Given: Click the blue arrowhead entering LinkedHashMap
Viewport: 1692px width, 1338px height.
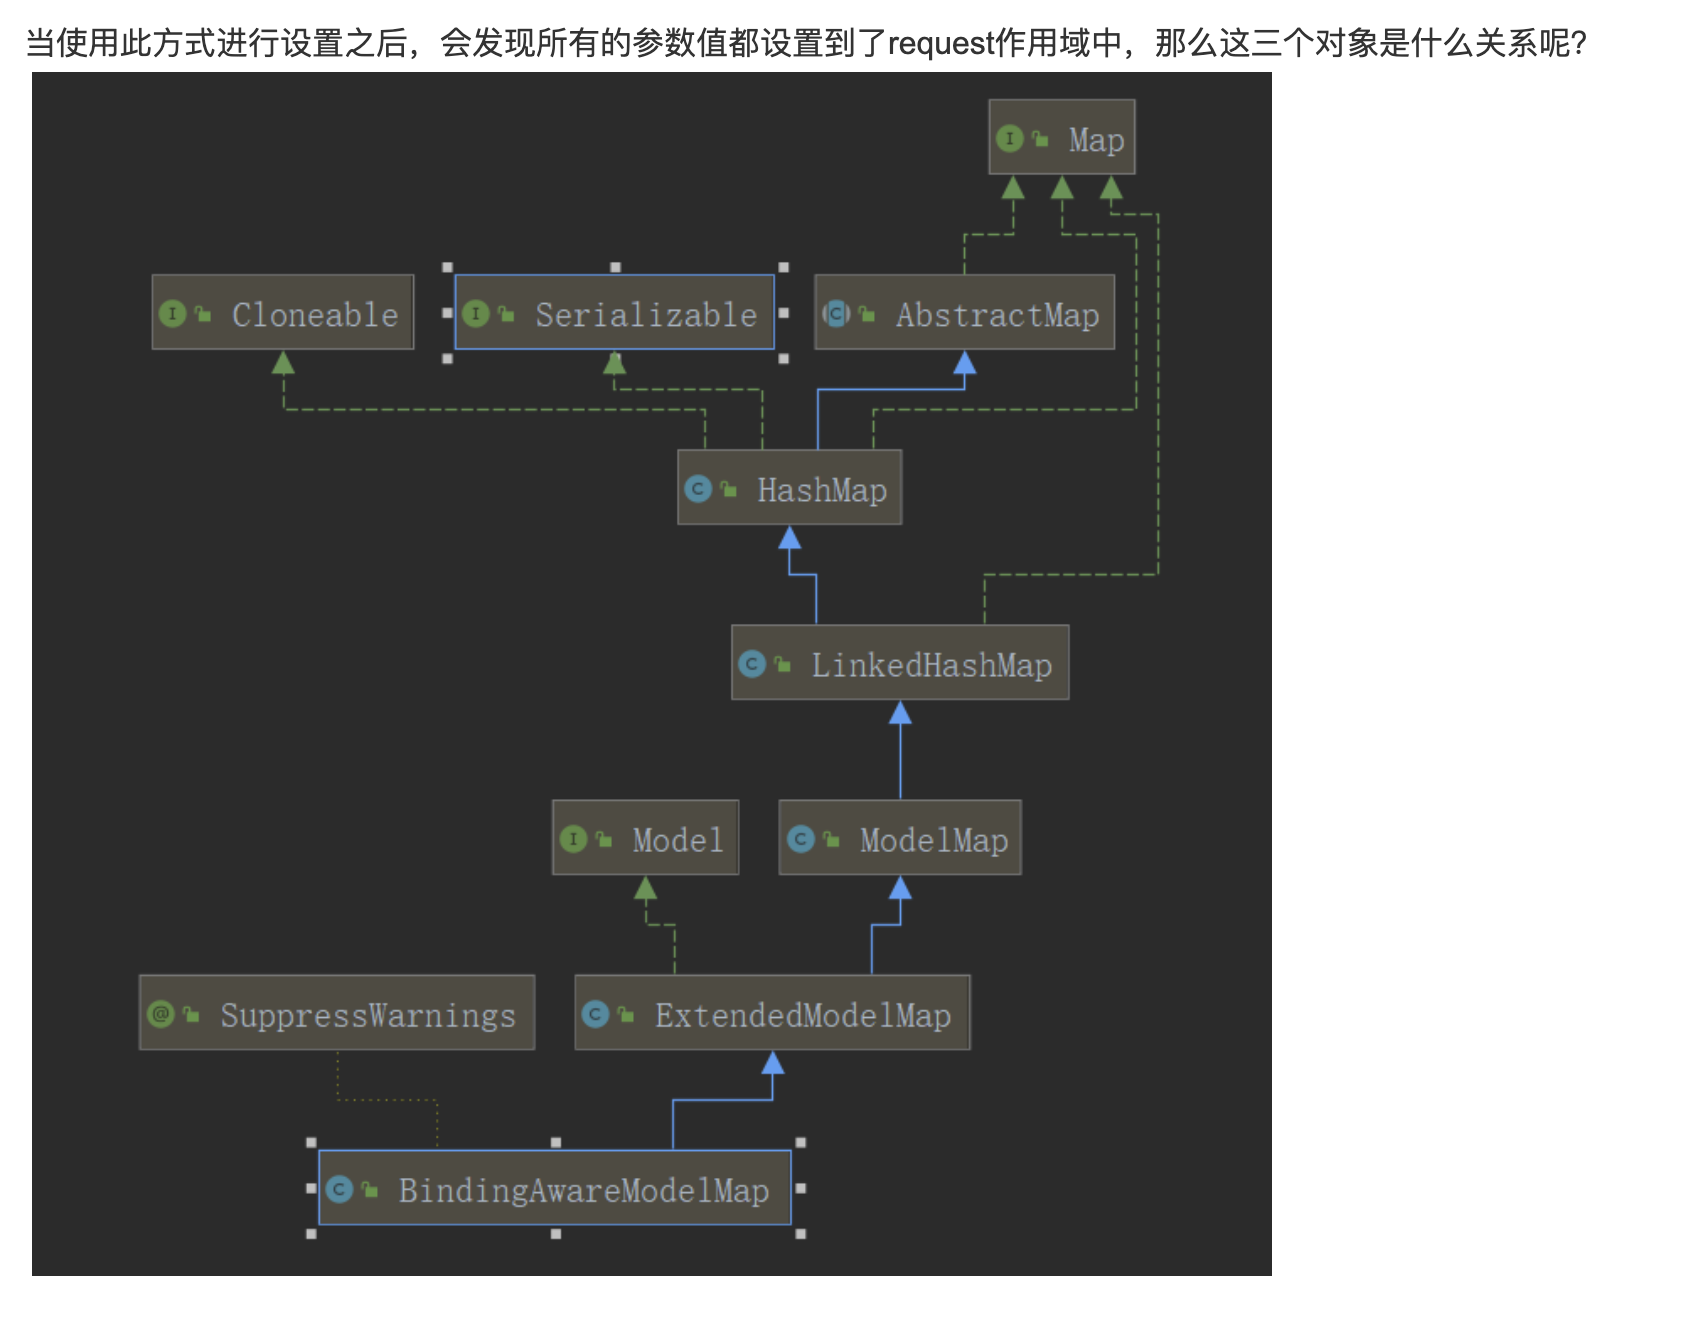Looking at the screenshot, I should (x=900, y=712).
